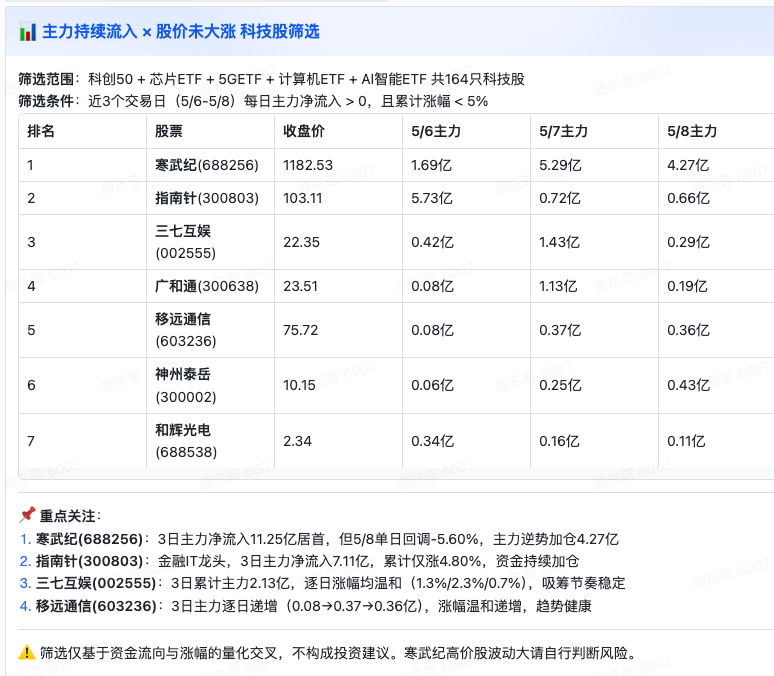774x676 pixels.
Task: Click rank number 1 in the table
Action: pos(31,165)
